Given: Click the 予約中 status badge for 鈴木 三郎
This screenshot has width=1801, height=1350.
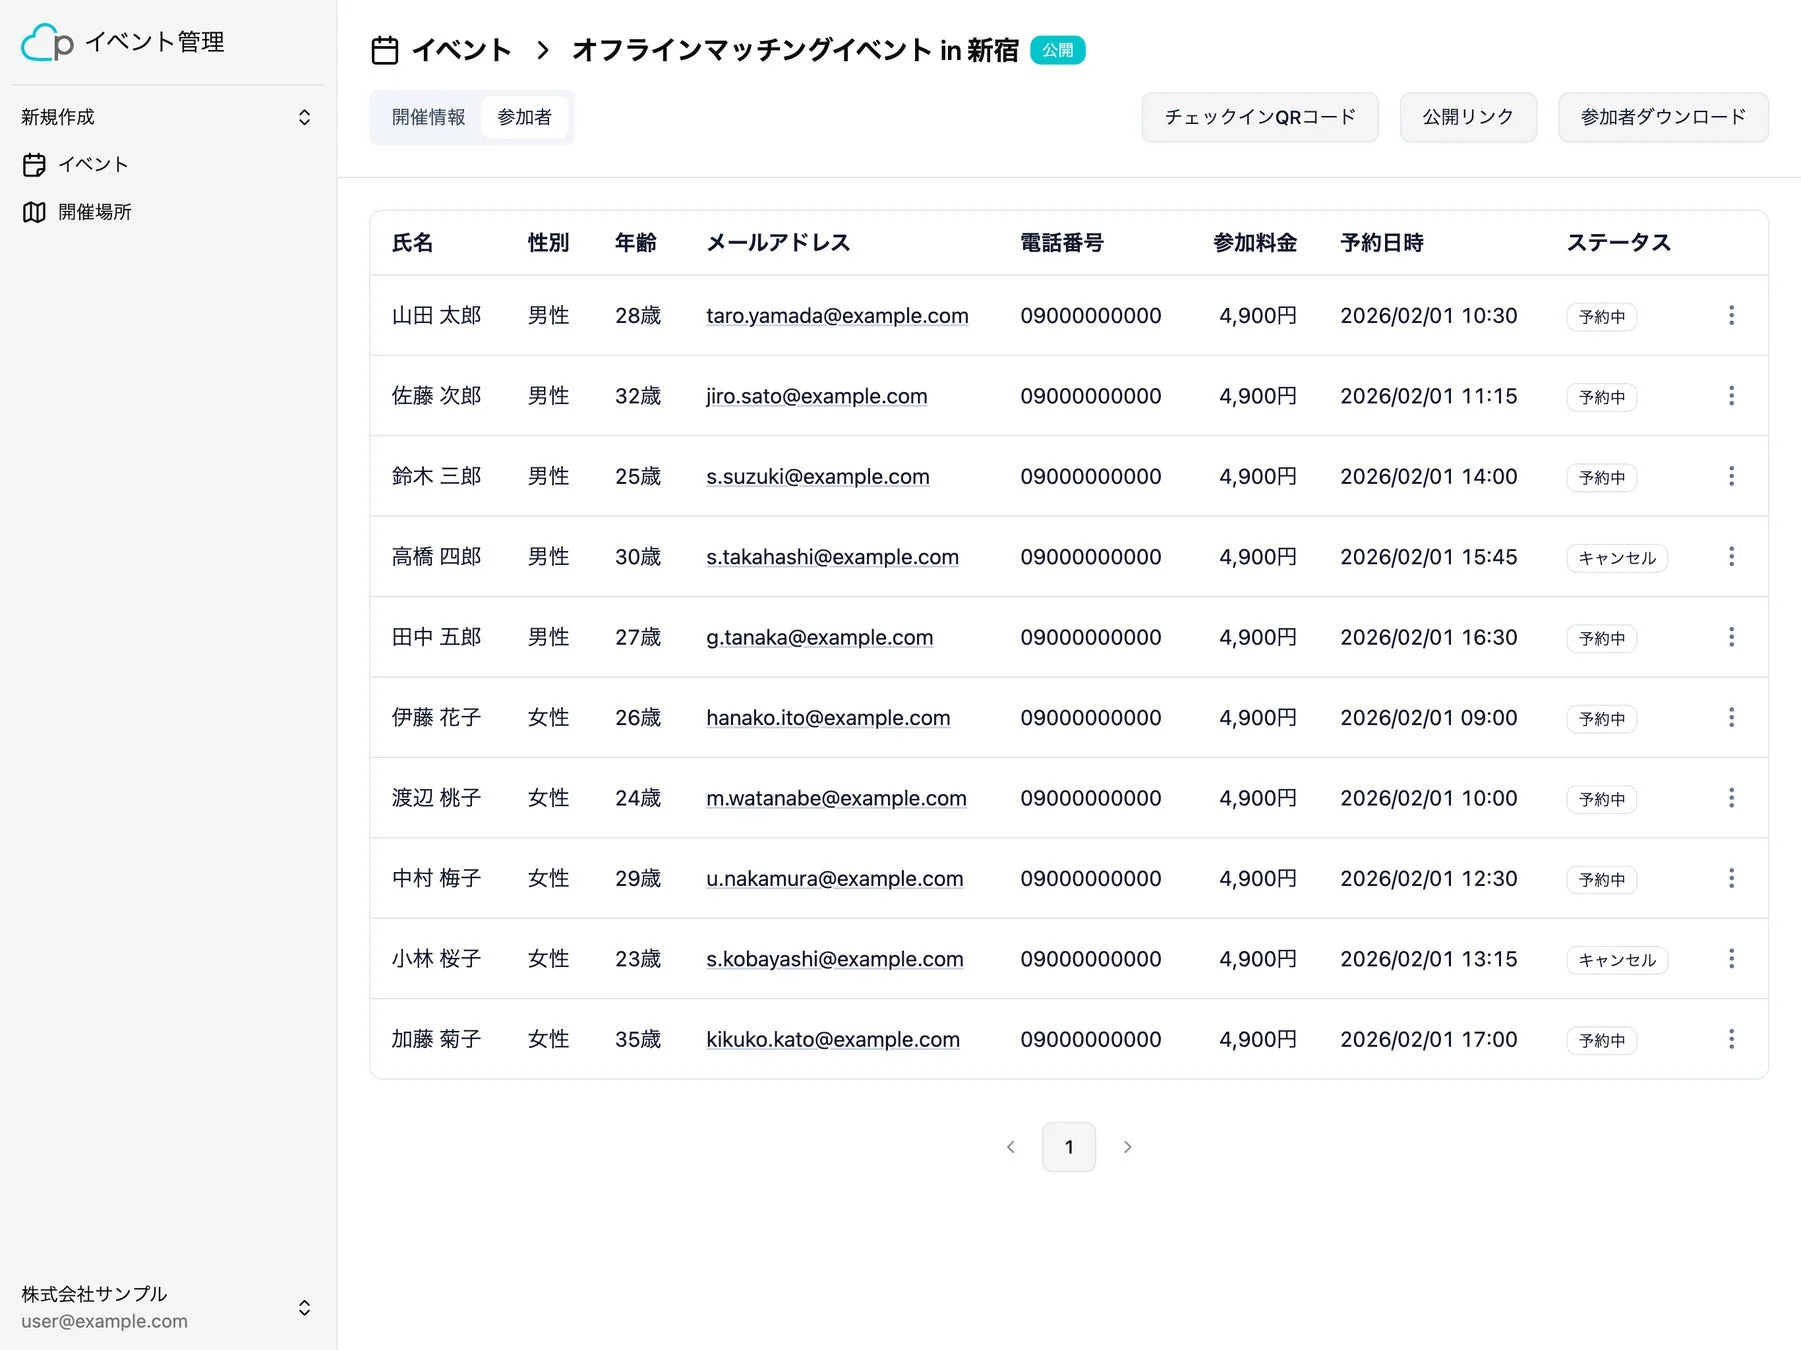Looking at the screenshot, I should pyautogui.click(x=1601, y=477).
